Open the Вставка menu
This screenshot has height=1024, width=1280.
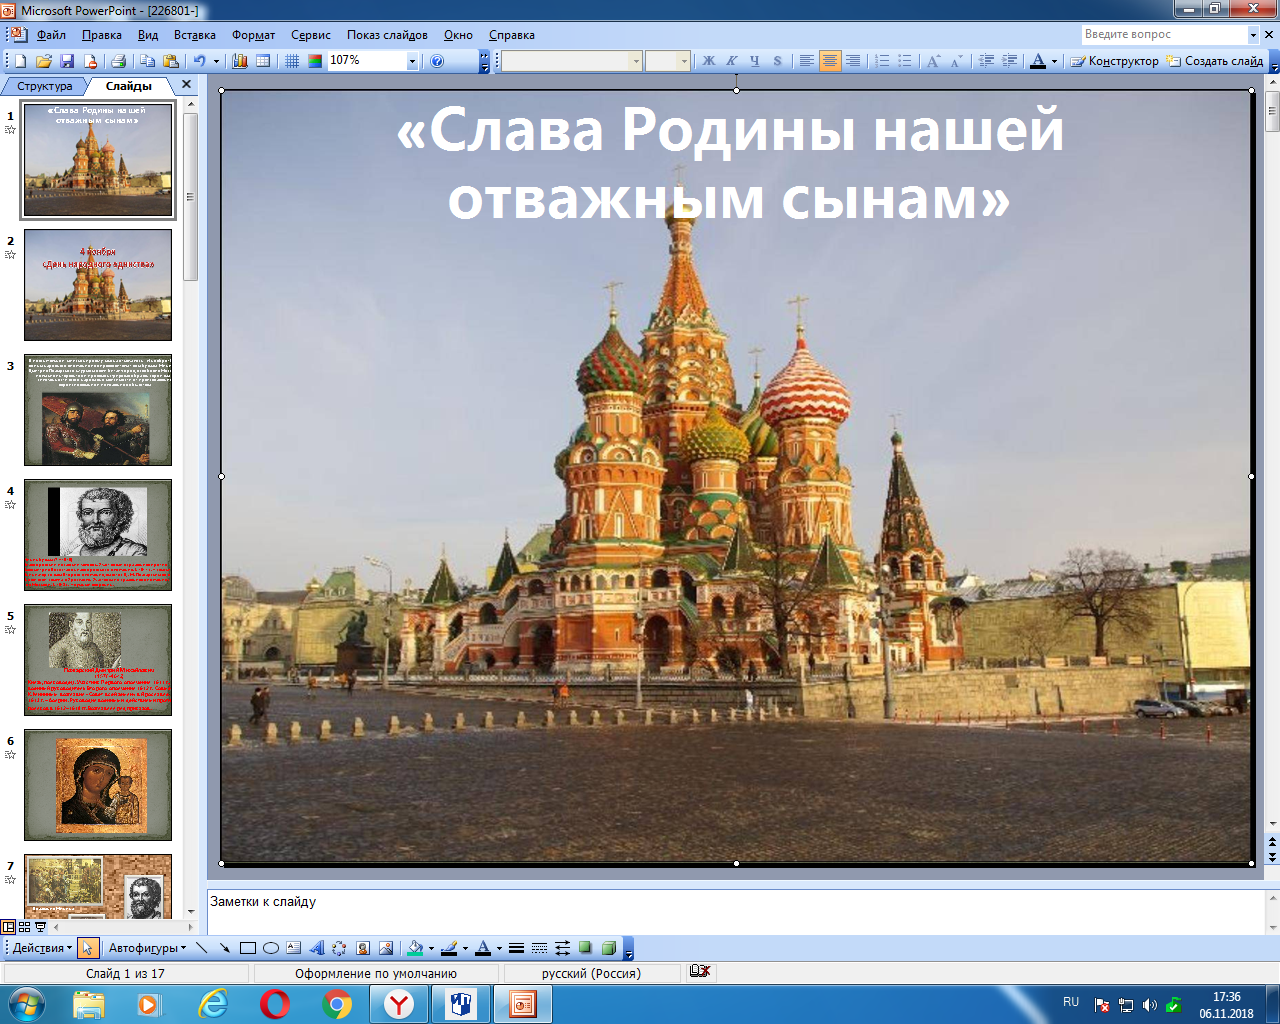coord(194,35)
